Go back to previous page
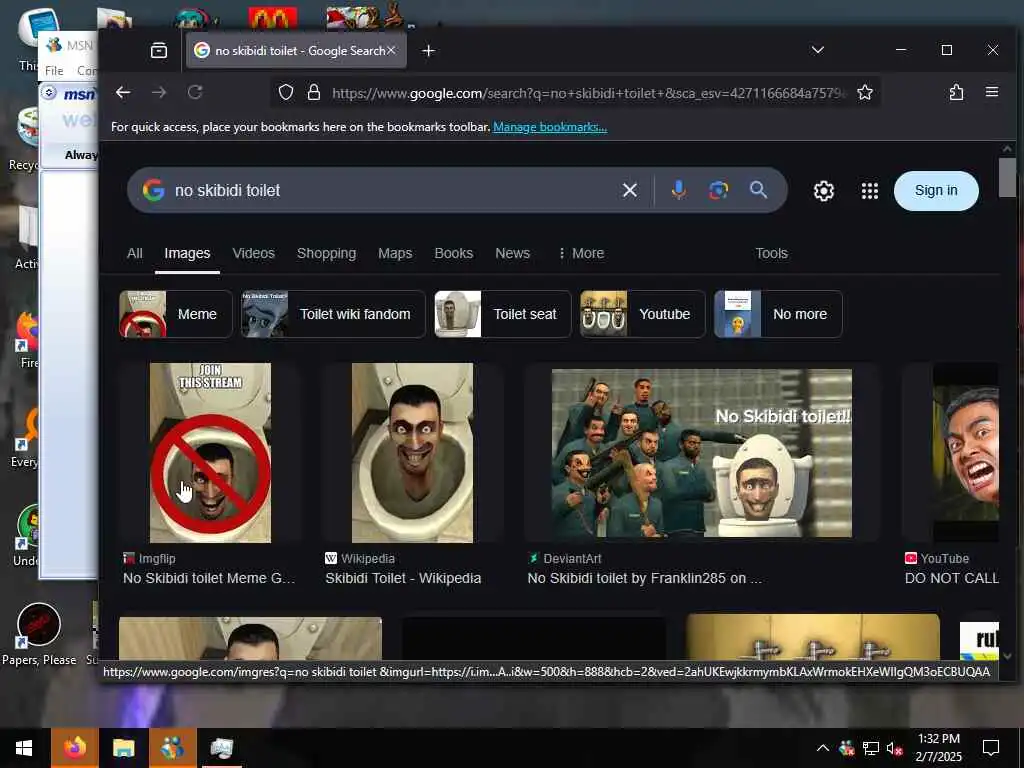 pos(123,92)
